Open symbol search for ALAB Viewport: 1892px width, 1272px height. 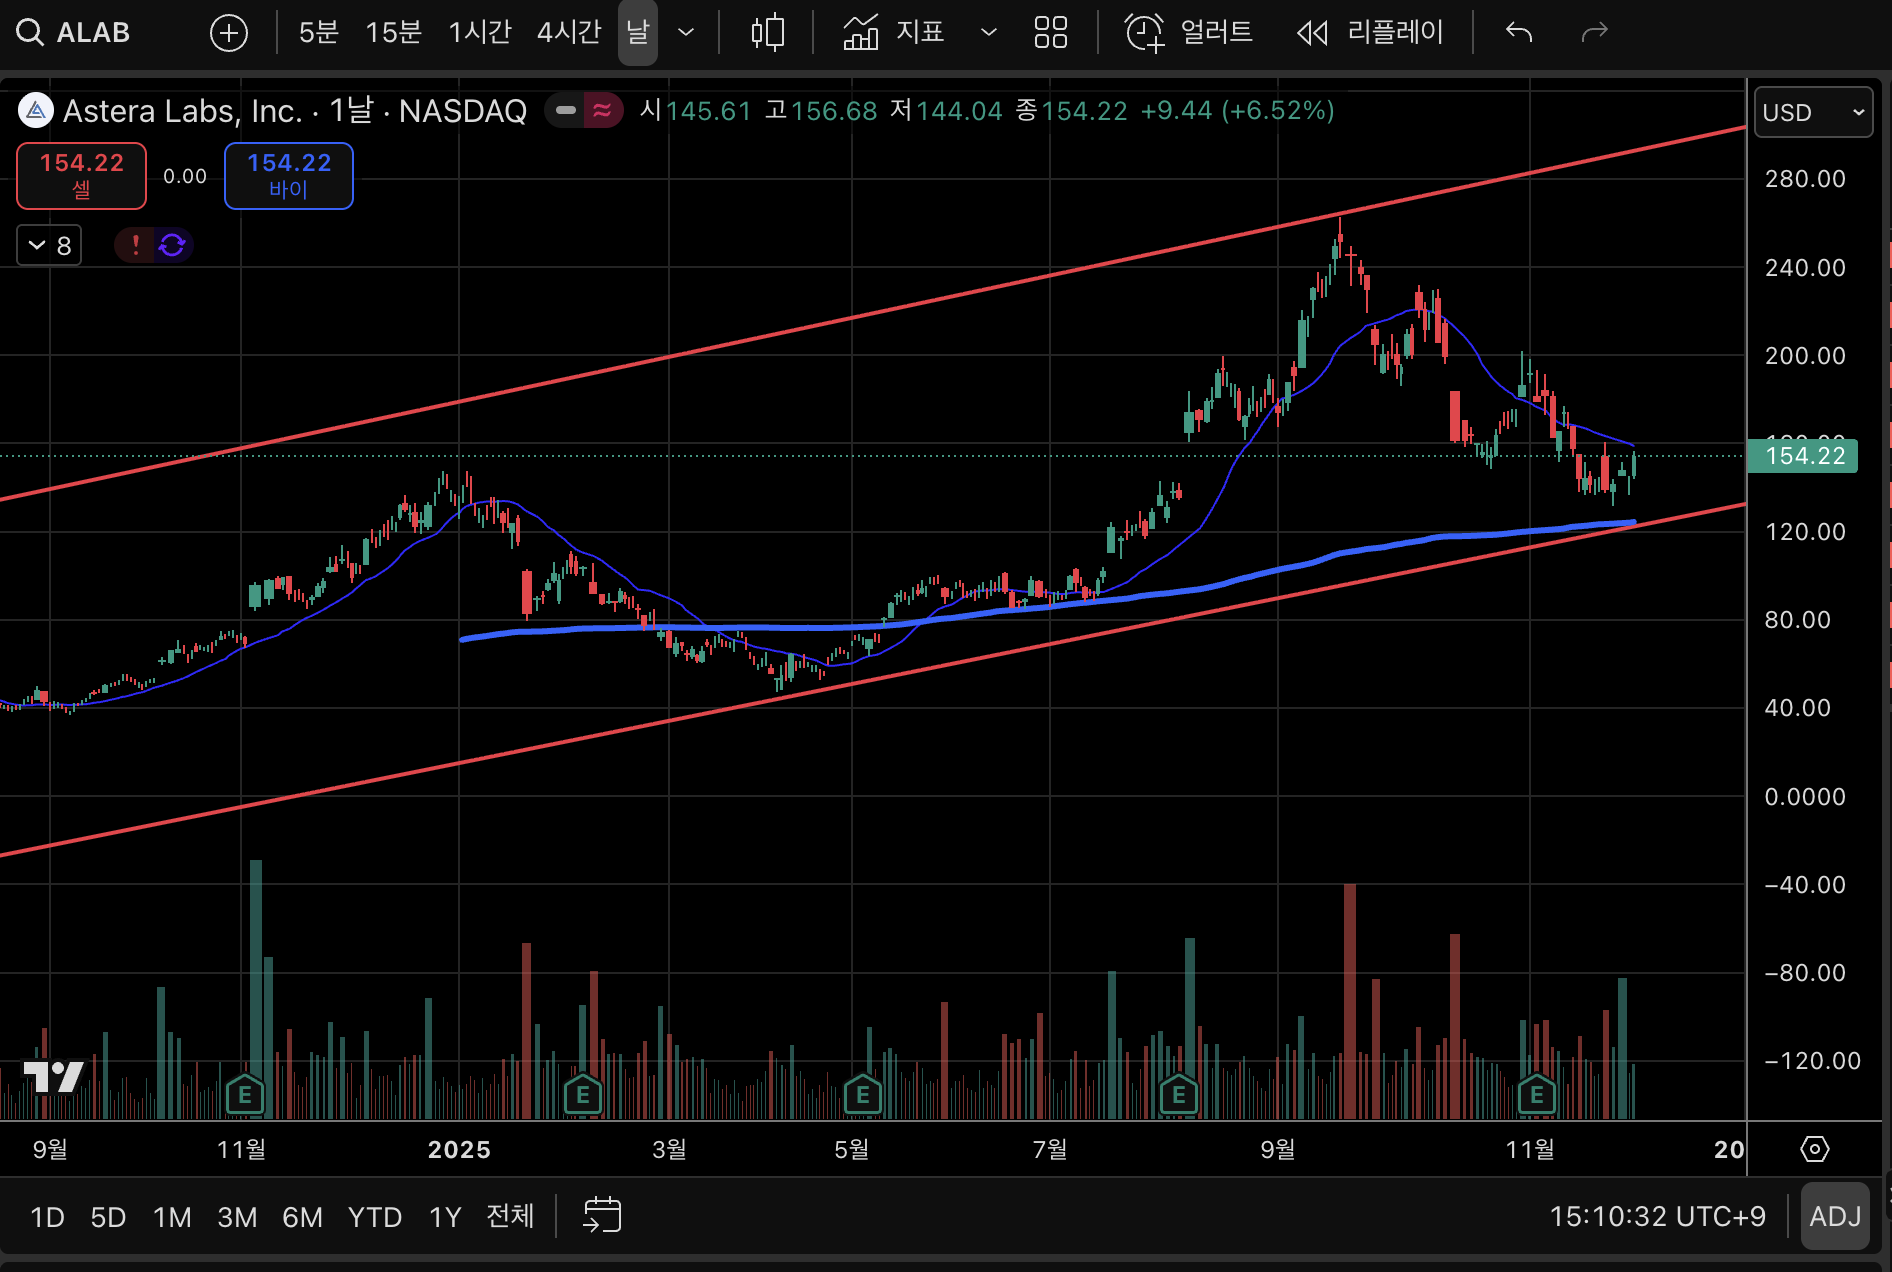(75, 32)
